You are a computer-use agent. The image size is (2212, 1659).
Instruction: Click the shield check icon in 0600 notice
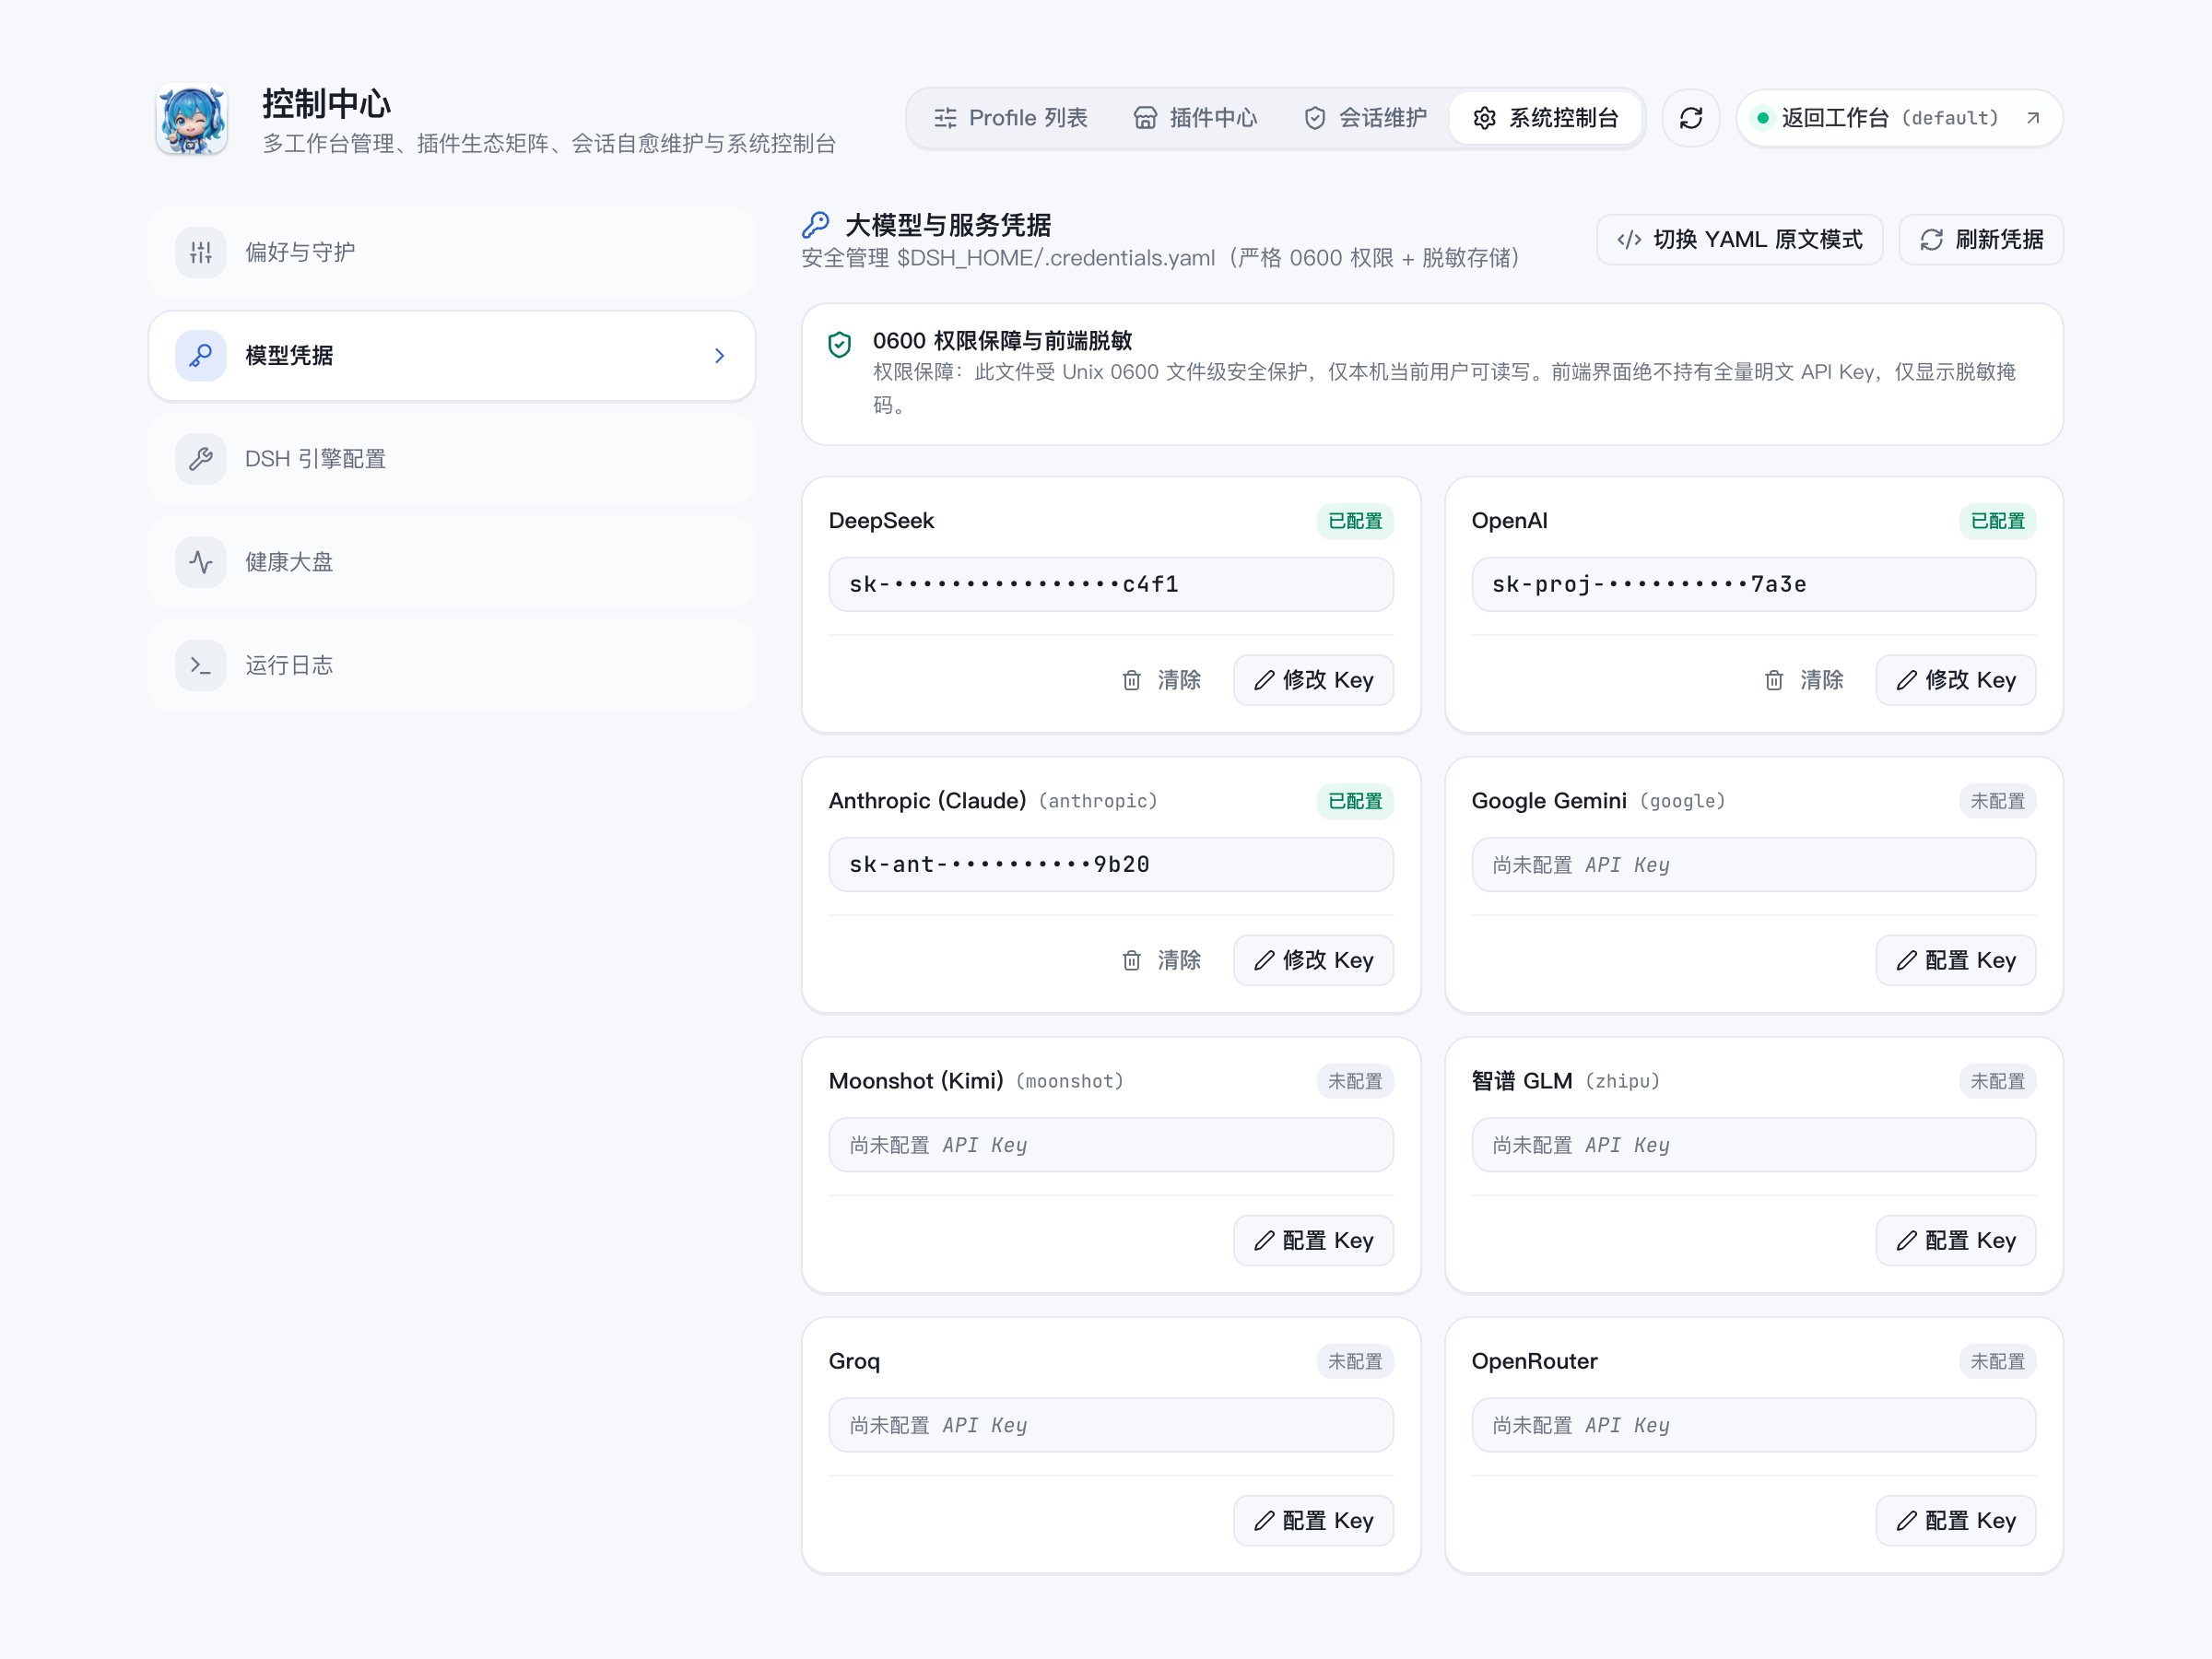click(840, 345)
